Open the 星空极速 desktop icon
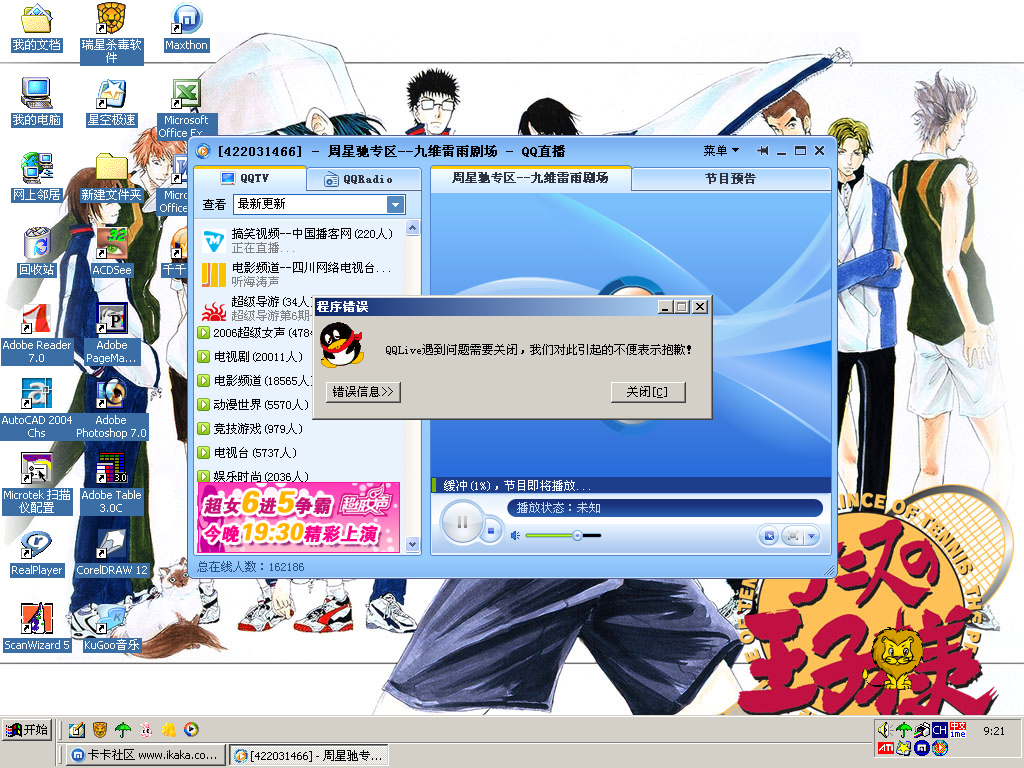 coord(112,102)
